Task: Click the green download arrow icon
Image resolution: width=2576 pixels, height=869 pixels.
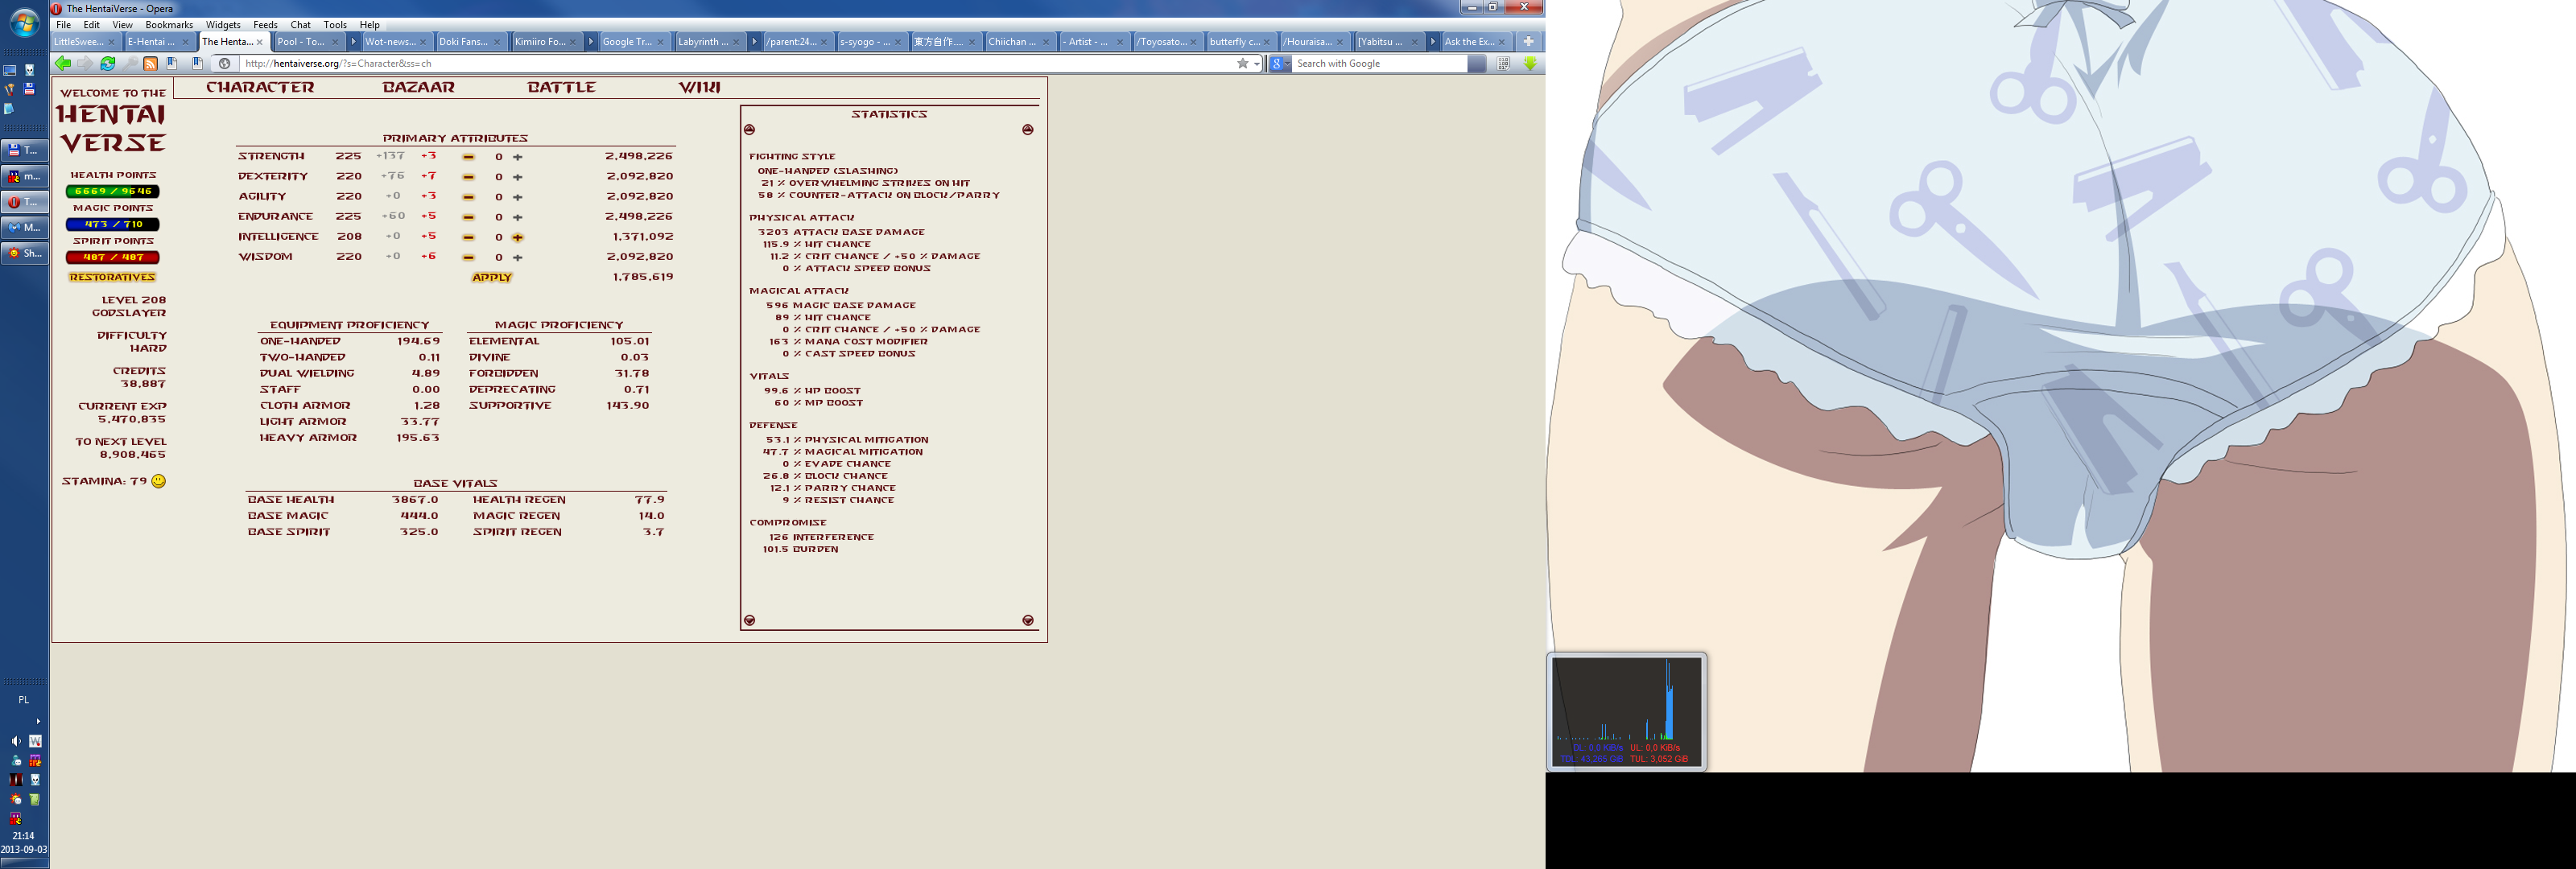Action: 1529,64
